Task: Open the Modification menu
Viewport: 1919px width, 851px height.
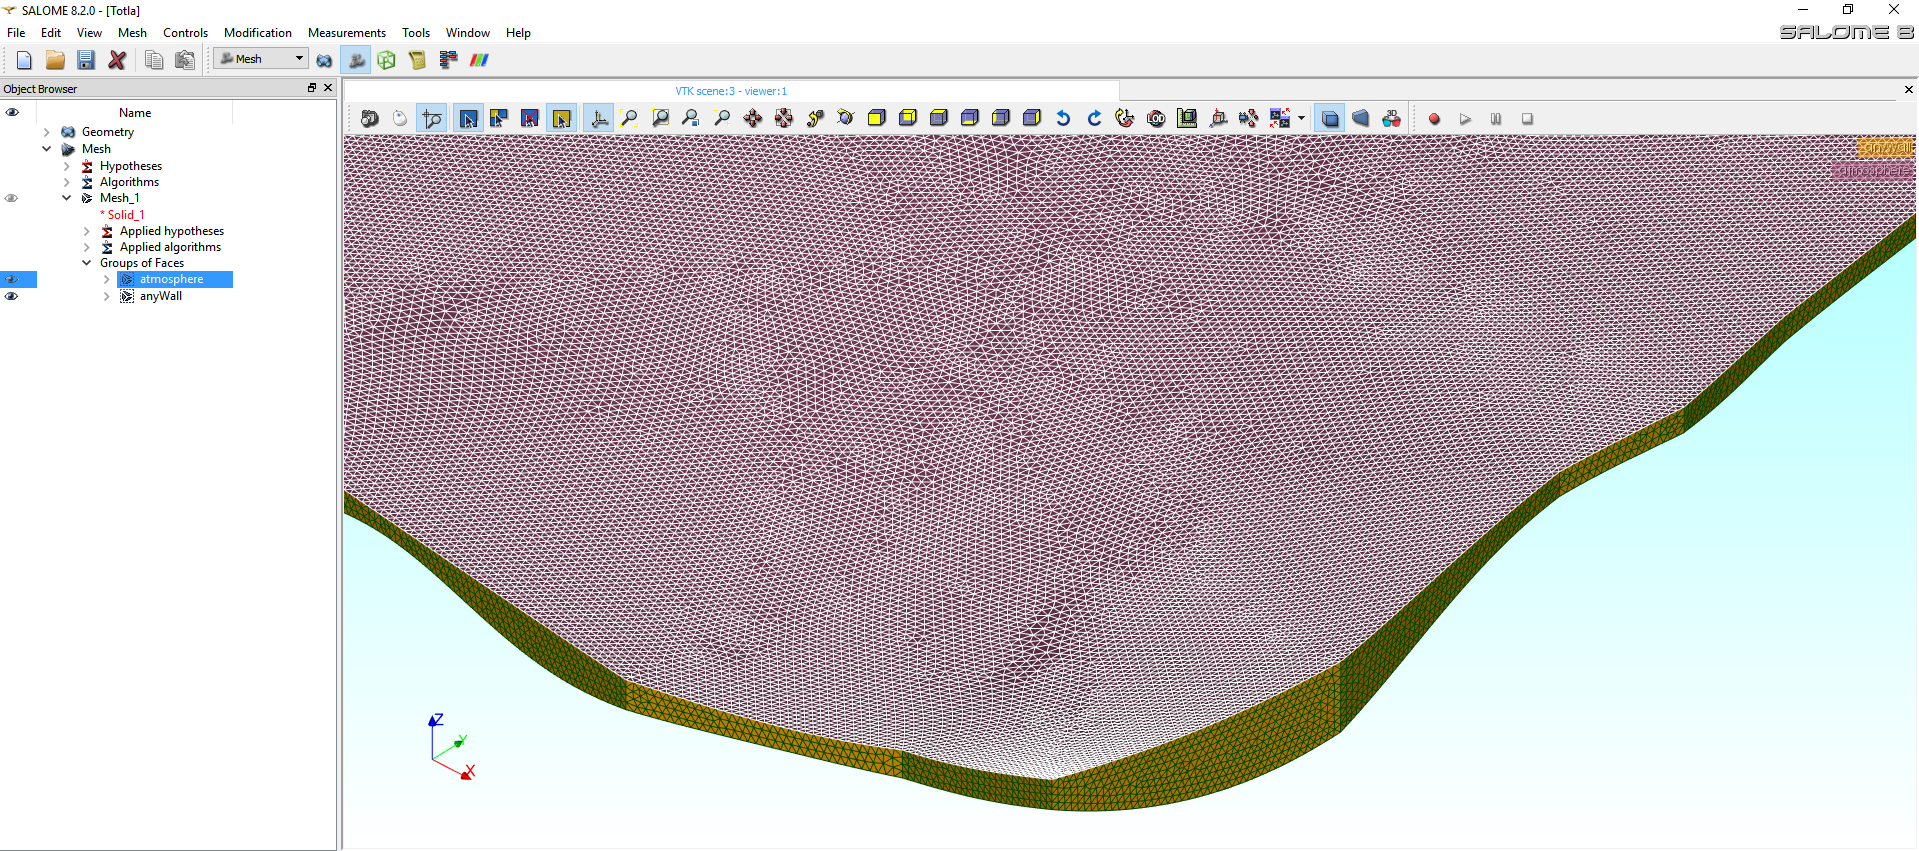Action: (x=258, y=33)
